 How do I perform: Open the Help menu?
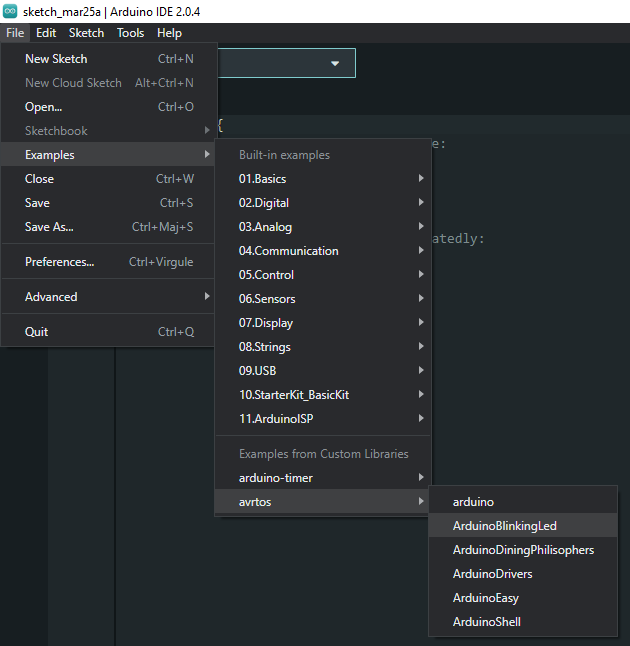pyautogui.click(x=169, y=33)
